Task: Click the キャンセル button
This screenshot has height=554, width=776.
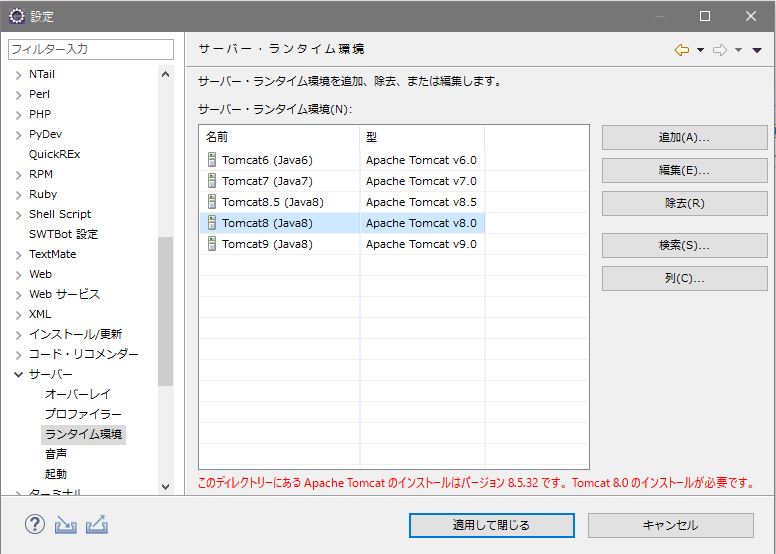Action: 671,525
